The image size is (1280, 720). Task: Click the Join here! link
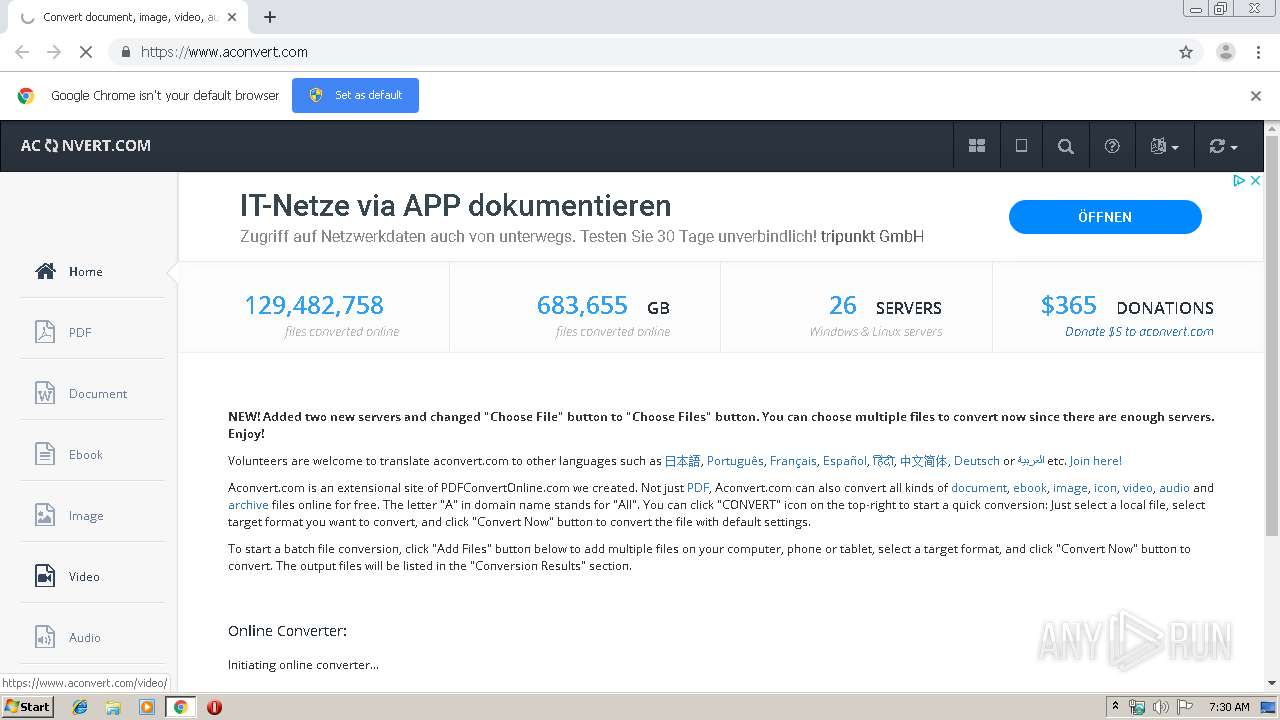pos(1095,461)
